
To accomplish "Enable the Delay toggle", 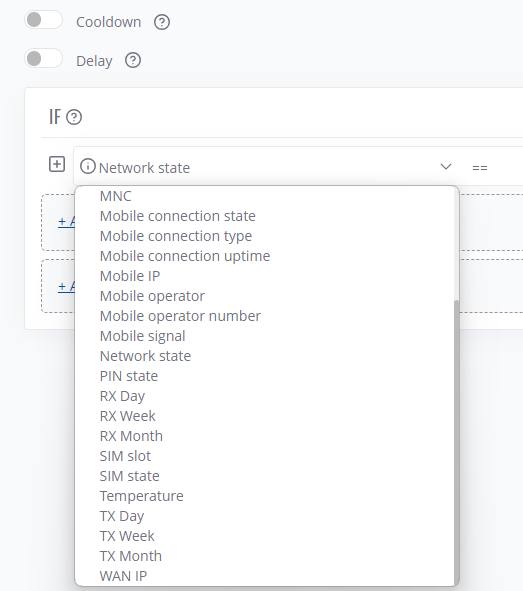I will click(43, 58).
